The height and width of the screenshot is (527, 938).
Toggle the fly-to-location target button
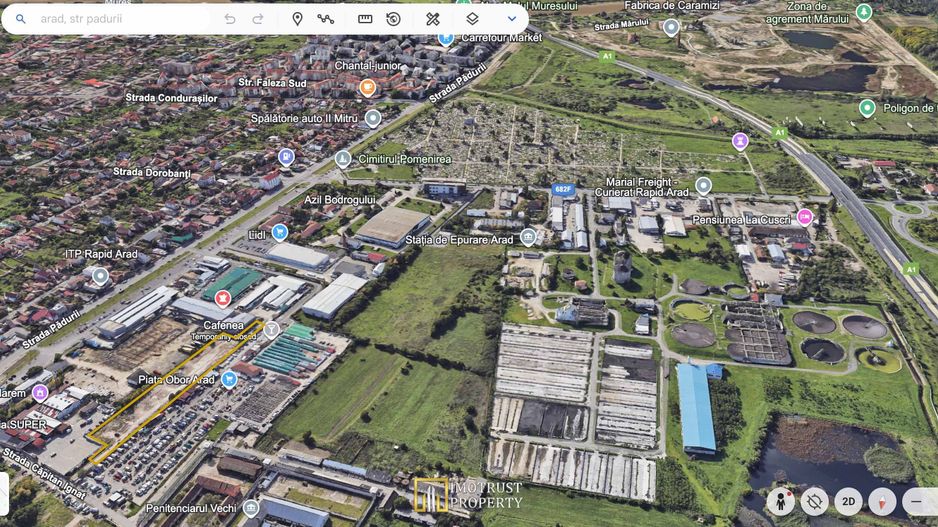click(x=814, y=501)
